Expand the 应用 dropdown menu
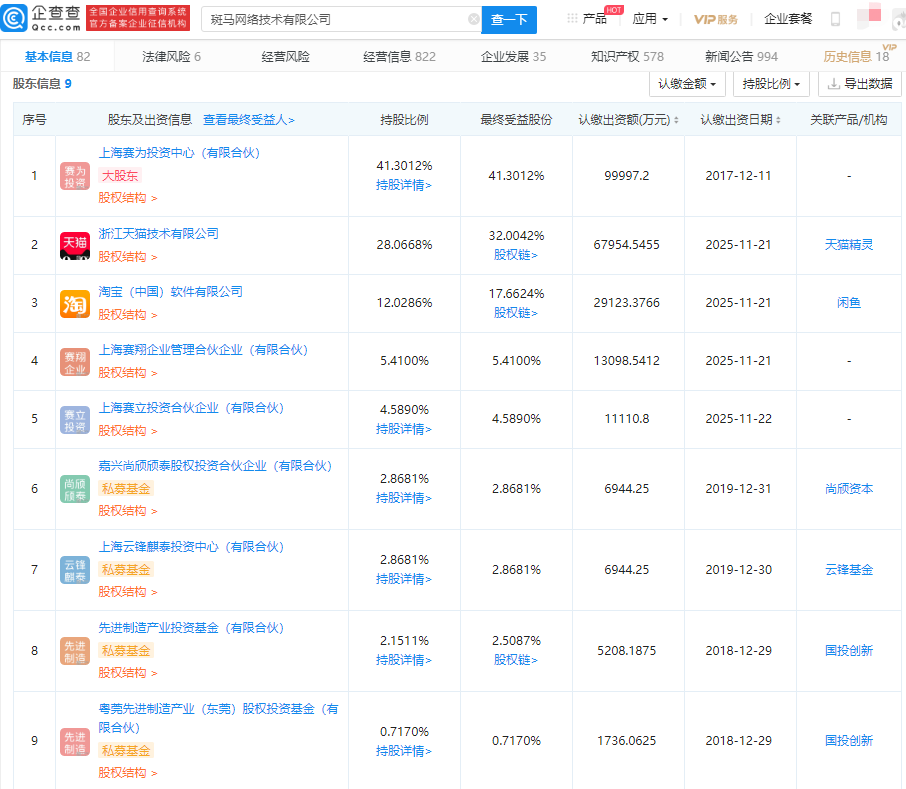Screen dimensions: 906x789 pos(650,19)
